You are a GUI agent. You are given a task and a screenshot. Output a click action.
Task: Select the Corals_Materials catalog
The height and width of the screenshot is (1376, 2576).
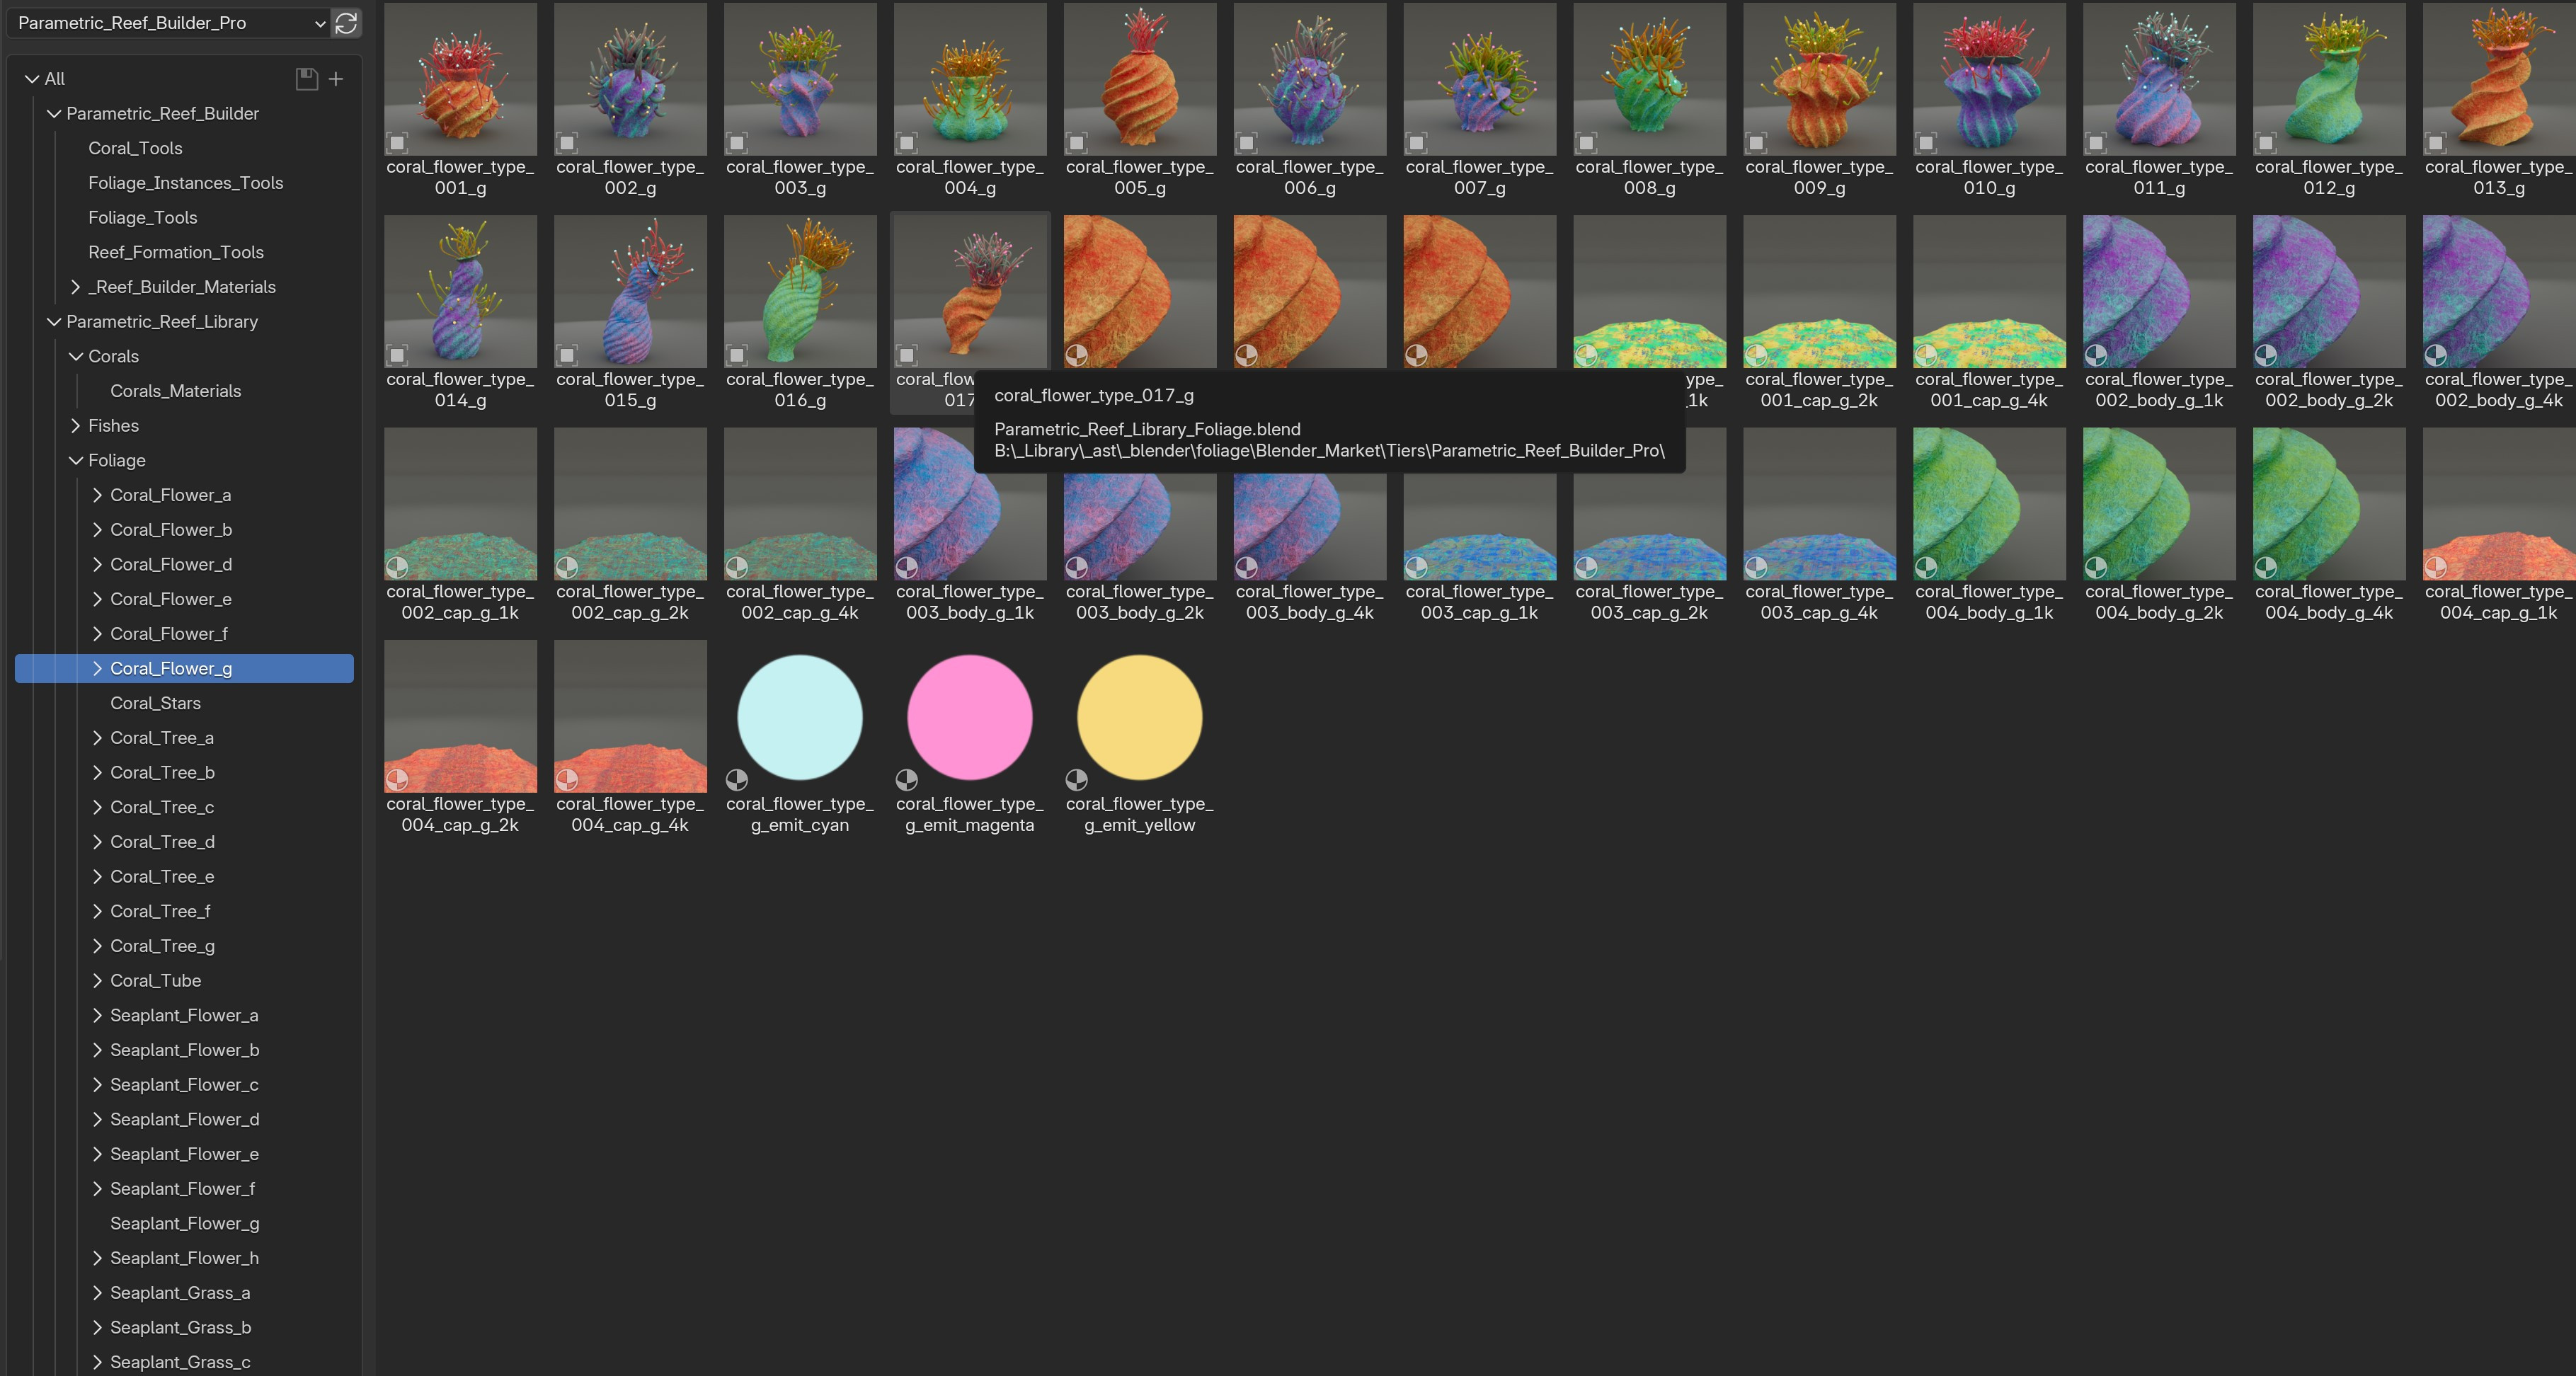[175, 391]
